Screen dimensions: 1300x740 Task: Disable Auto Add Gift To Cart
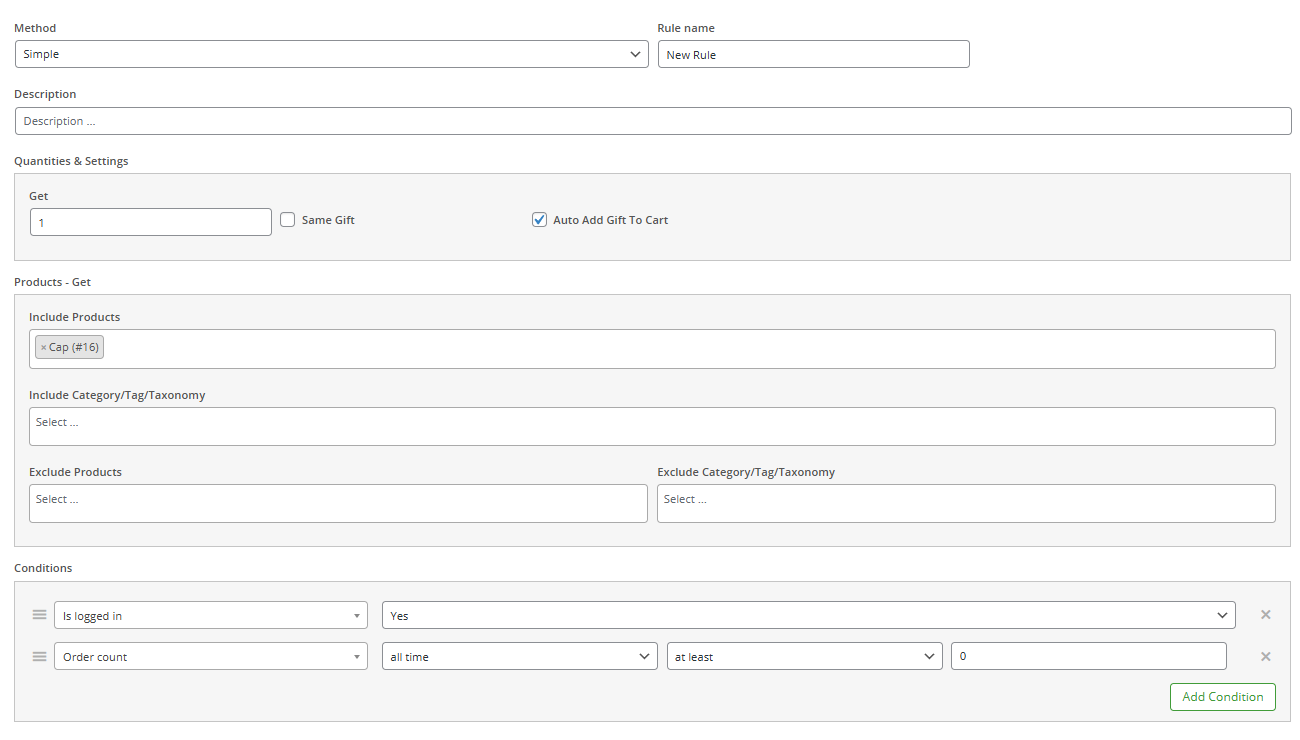point(539,219)
